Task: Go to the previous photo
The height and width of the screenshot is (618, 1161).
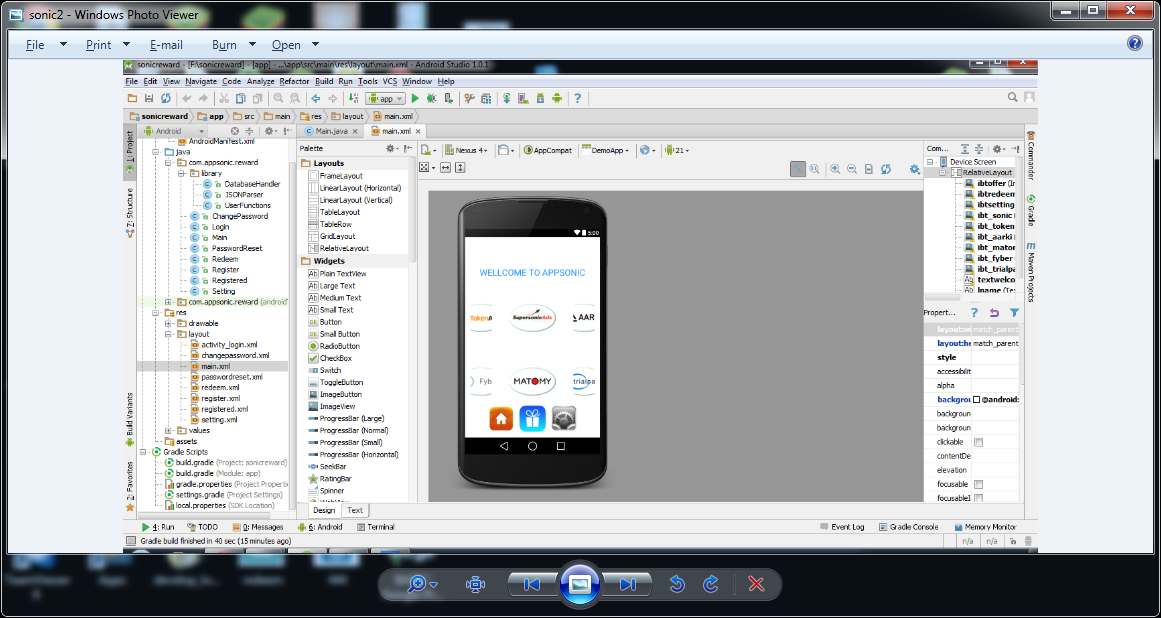Action: point(532,584)
